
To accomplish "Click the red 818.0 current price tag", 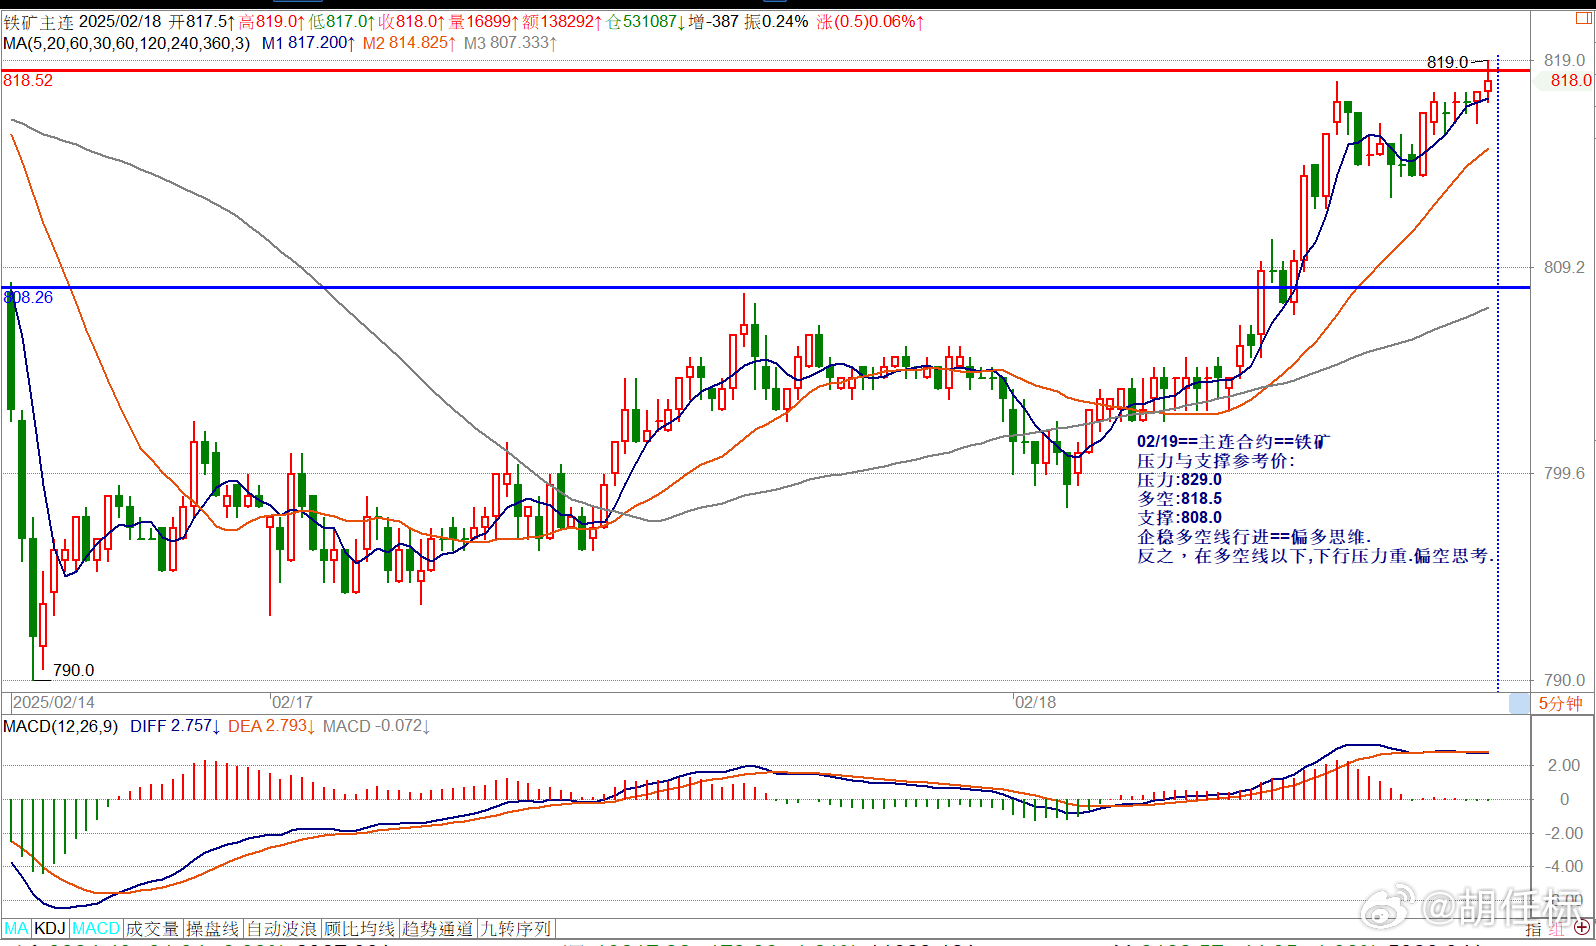I will coord(1570,80).
